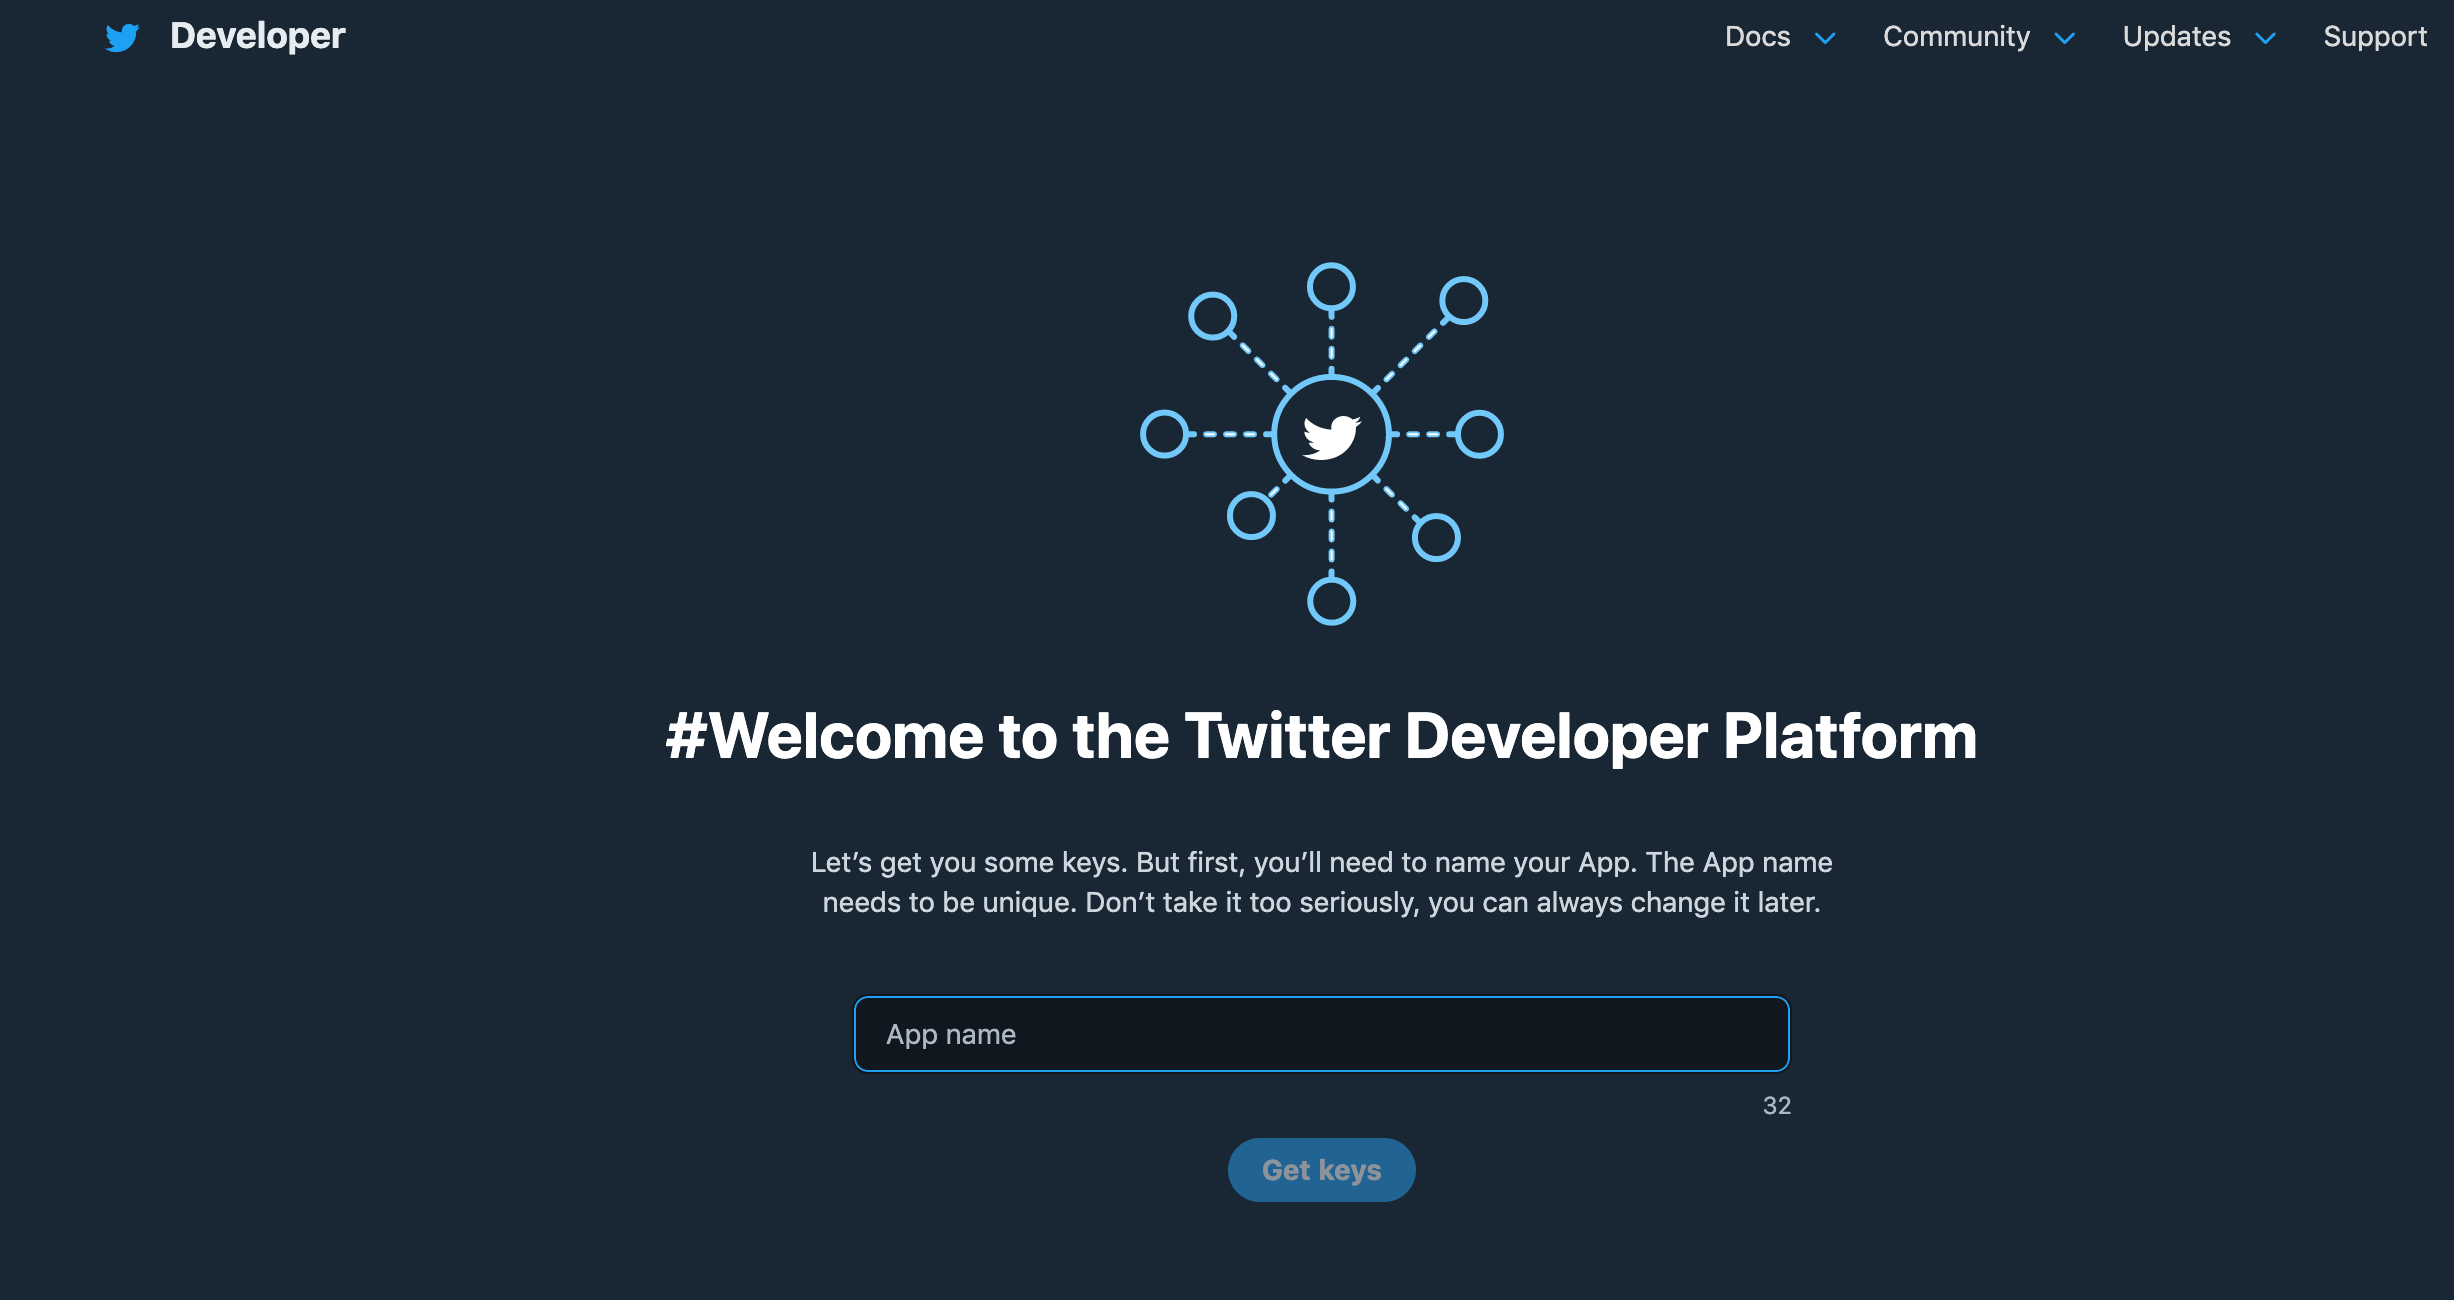Click the bottom node of the network graphic
This screenshot has height=1300, width=2454.
coord(1330,600)
